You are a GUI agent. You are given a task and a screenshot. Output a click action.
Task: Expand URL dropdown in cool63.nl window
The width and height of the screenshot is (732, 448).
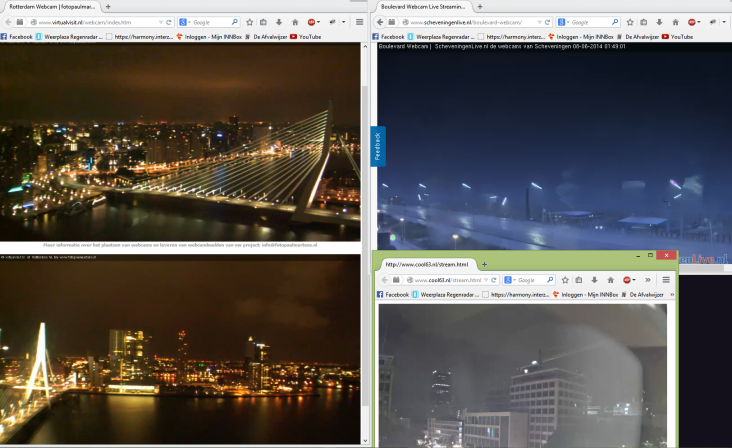pyautogui.click(x=486, y=280)
